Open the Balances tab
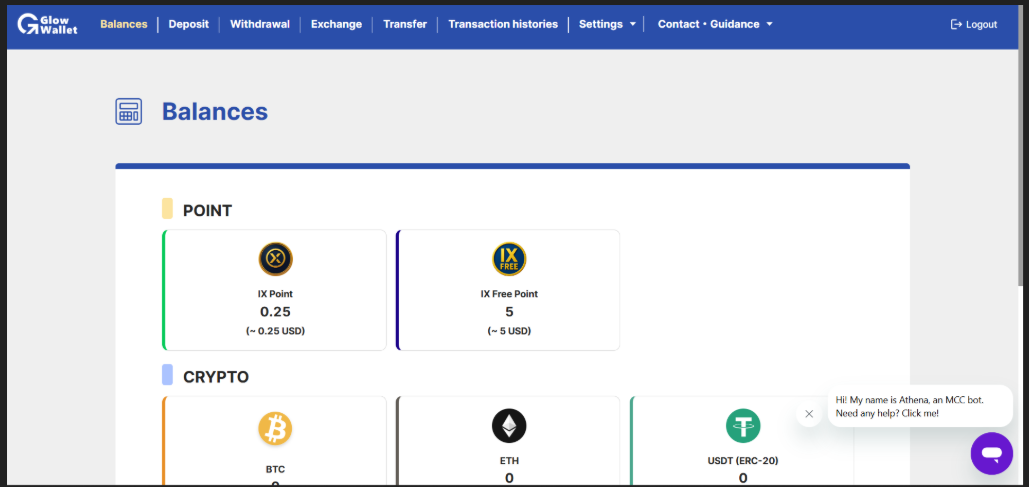Viewport: 1029px width, 487px height. (124, 24)
